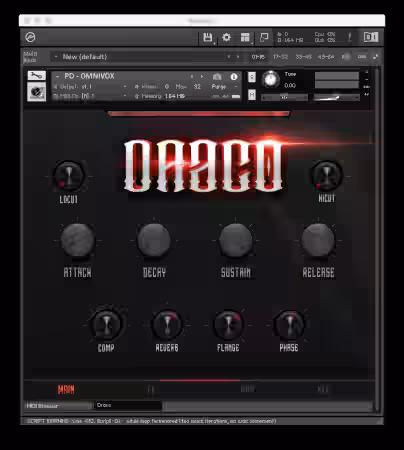Go to the next multi preset arrow
The height and width of the screenshot is (450, 404).
[x=238, y=57]
